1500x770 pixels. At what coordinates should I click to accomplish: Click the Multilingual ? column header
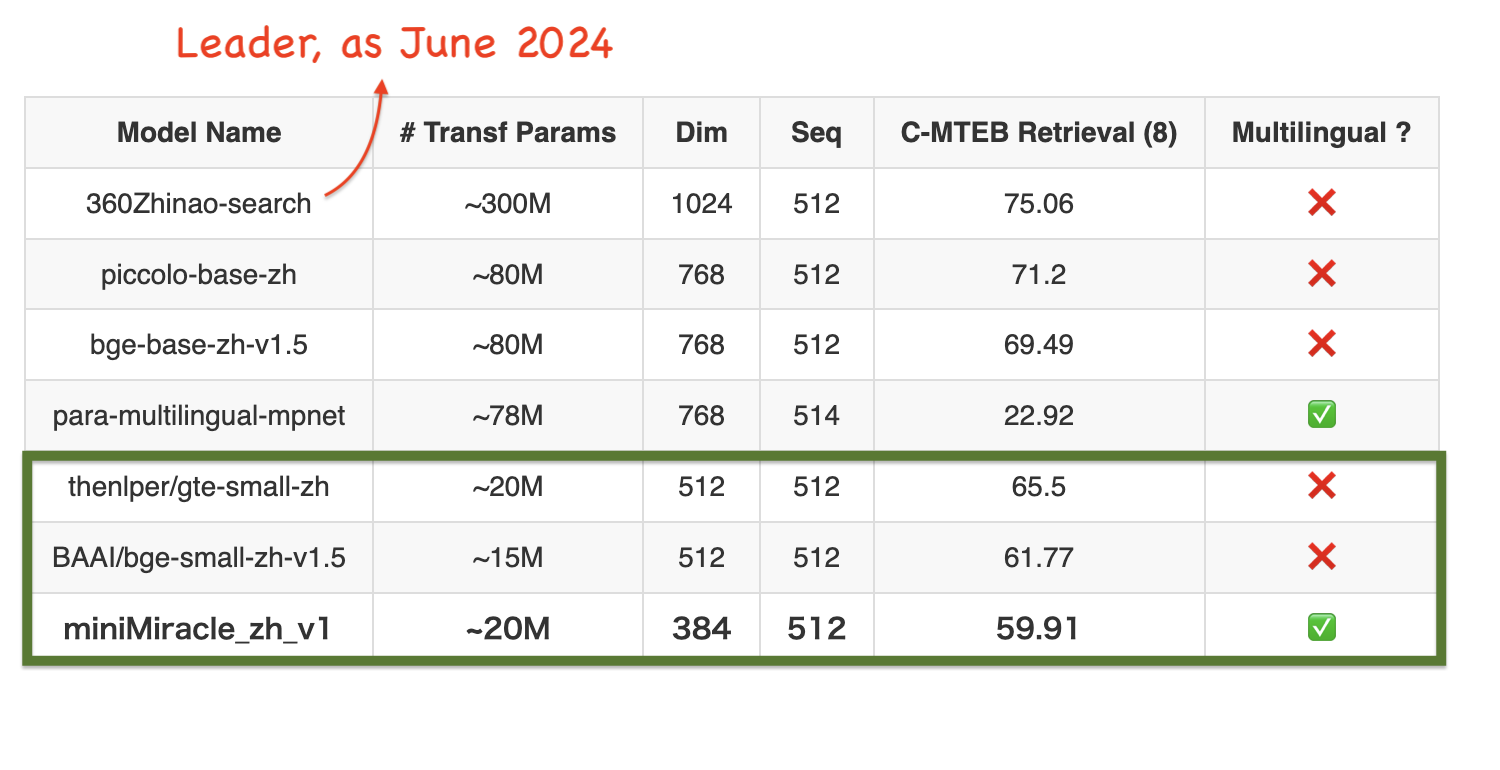[1321, 133]
